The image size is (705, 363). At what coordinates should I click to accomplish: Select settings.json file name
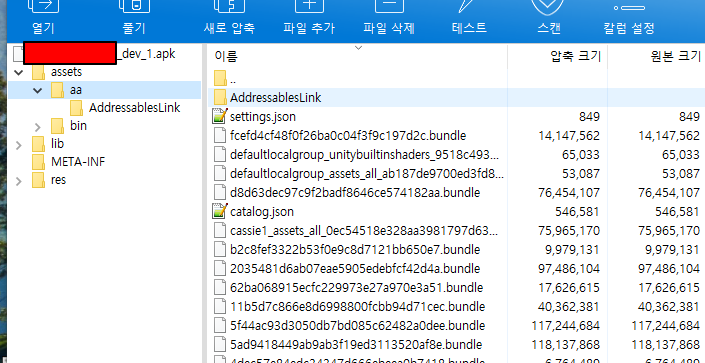[263, 117]
